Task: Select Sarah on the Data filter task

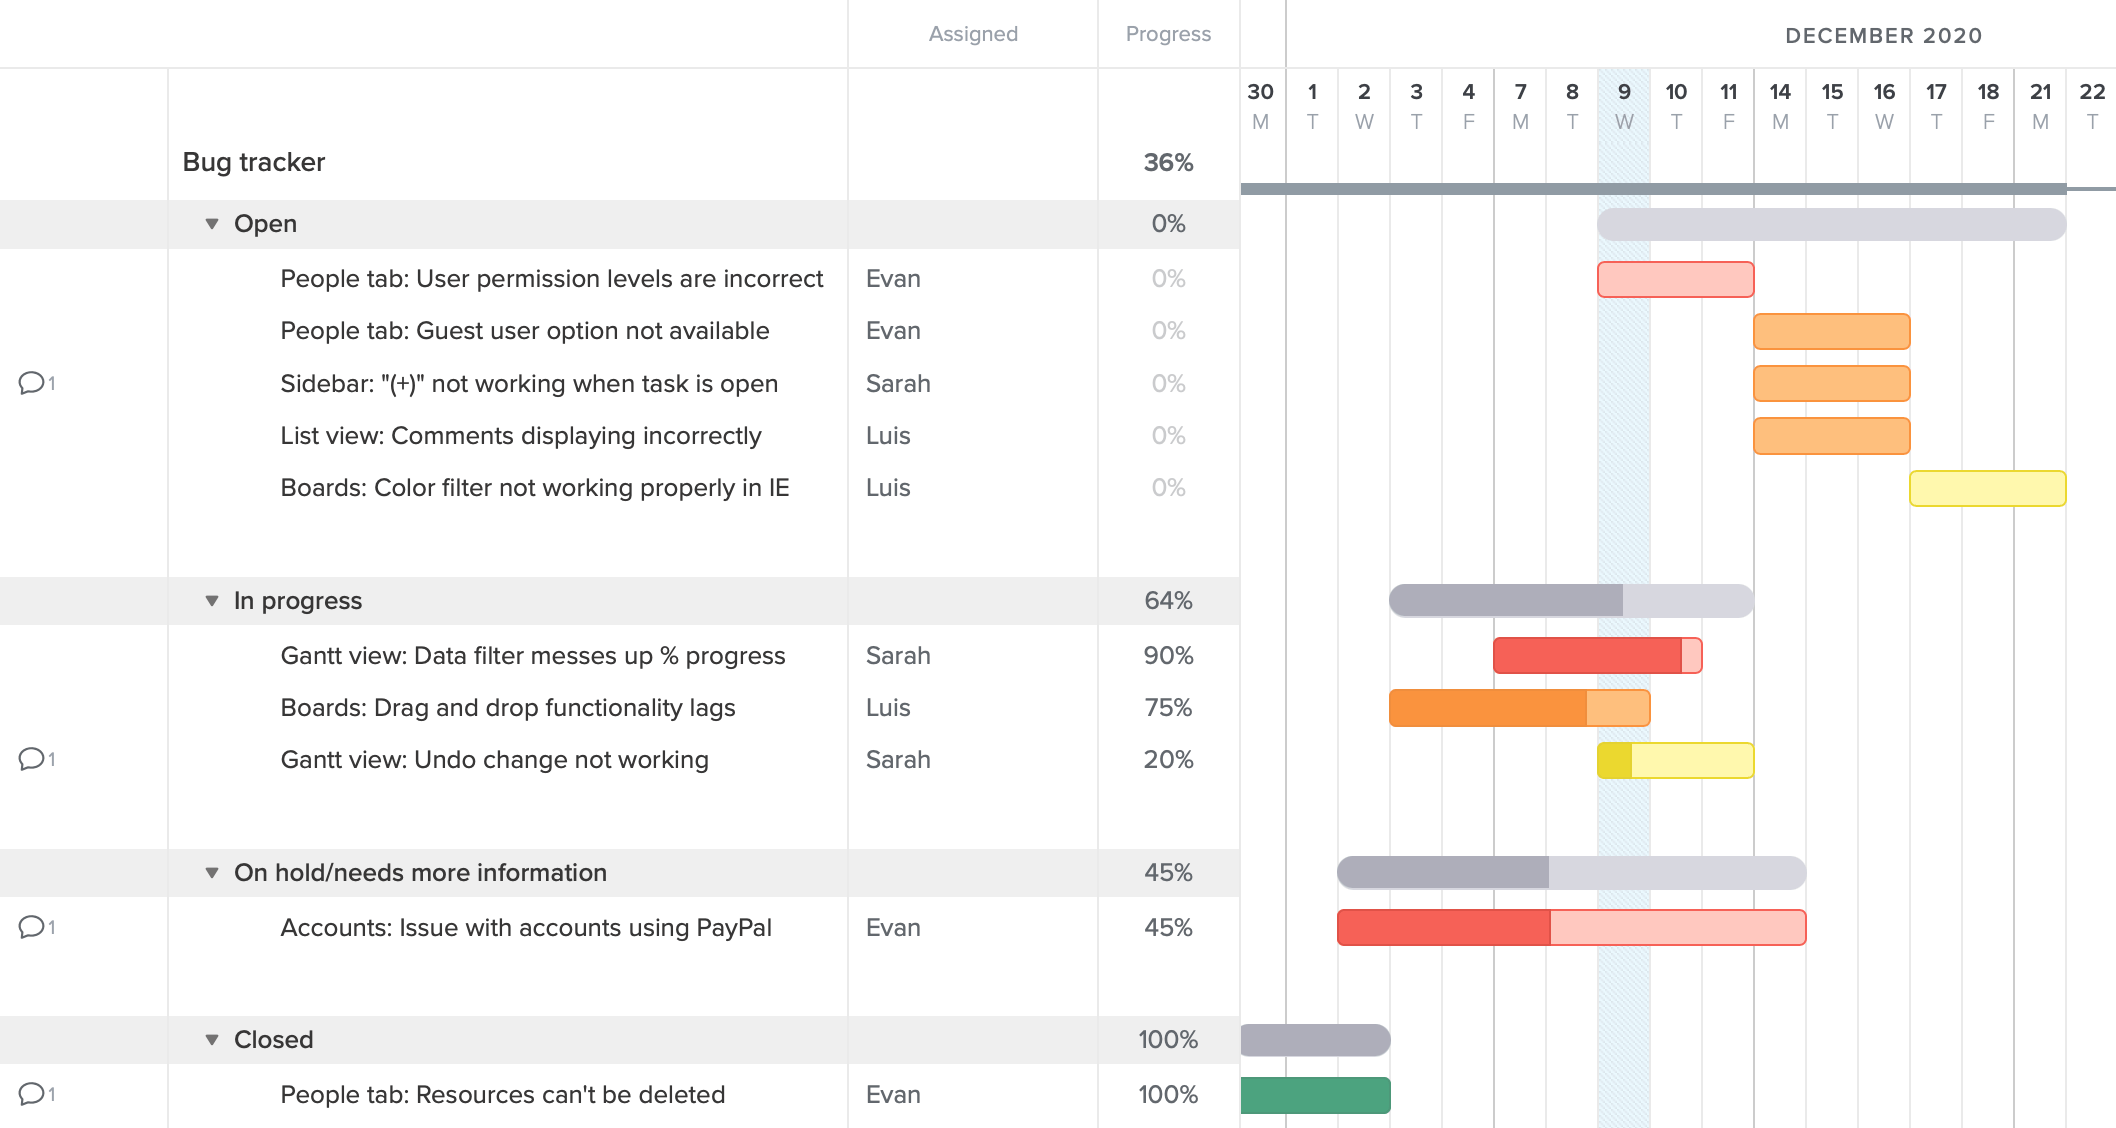Action: coord(898,655)
